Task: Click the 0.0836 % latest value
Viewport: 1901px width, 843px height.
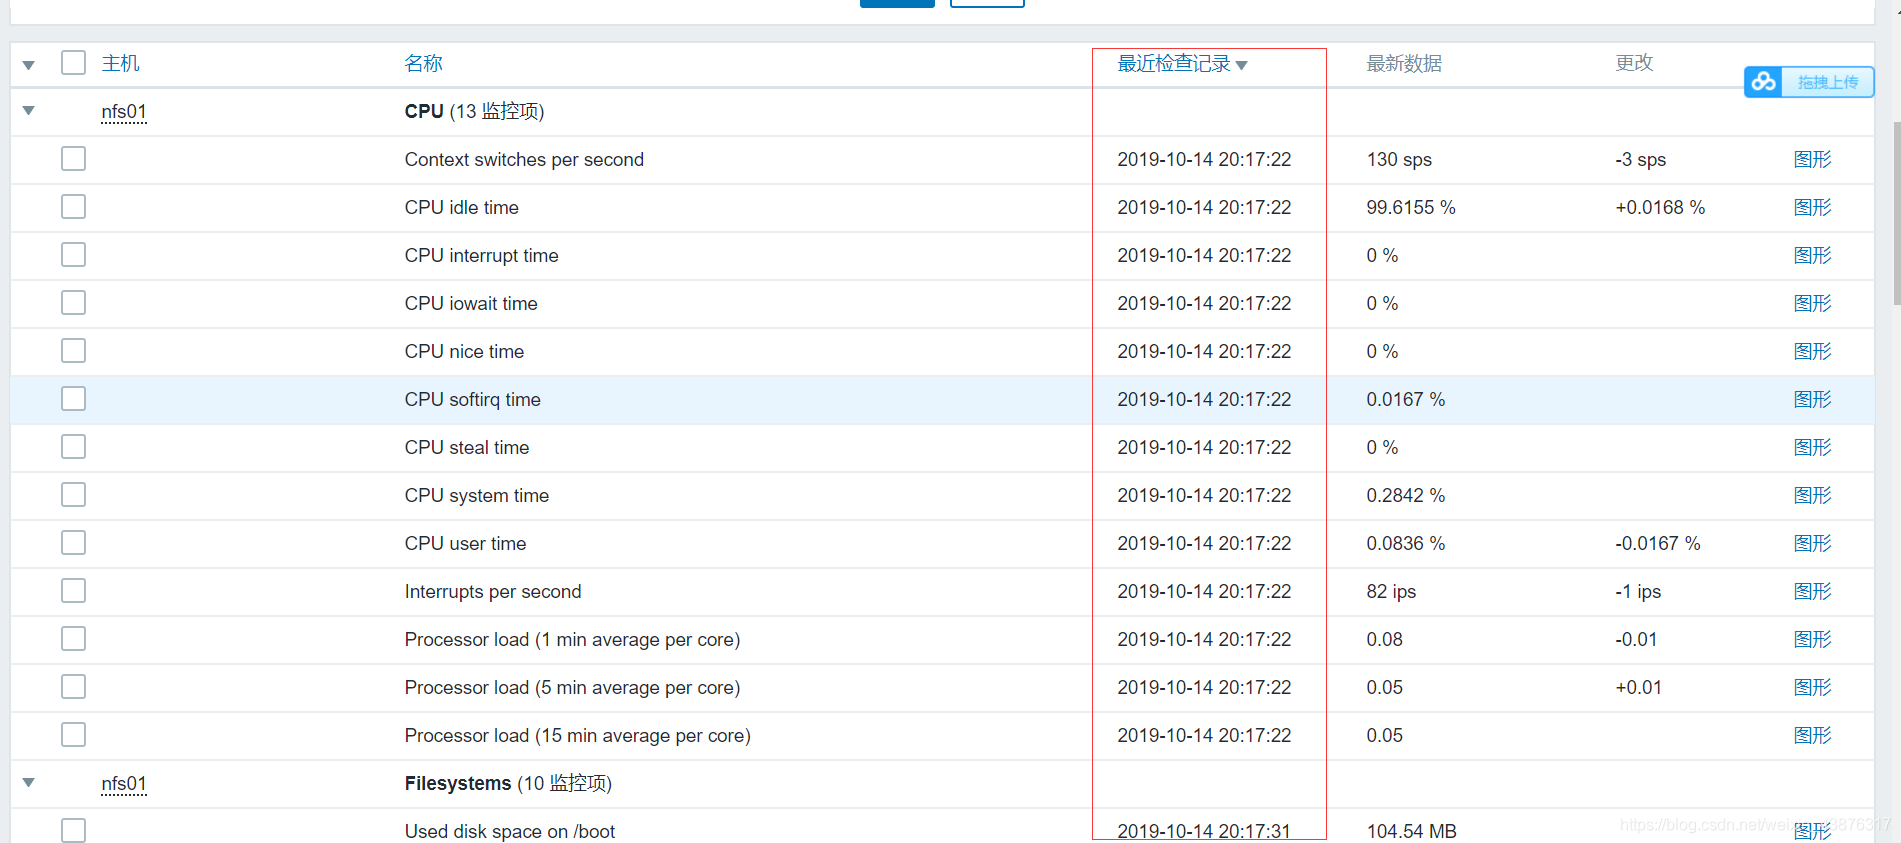Action: click(1406, 543)
